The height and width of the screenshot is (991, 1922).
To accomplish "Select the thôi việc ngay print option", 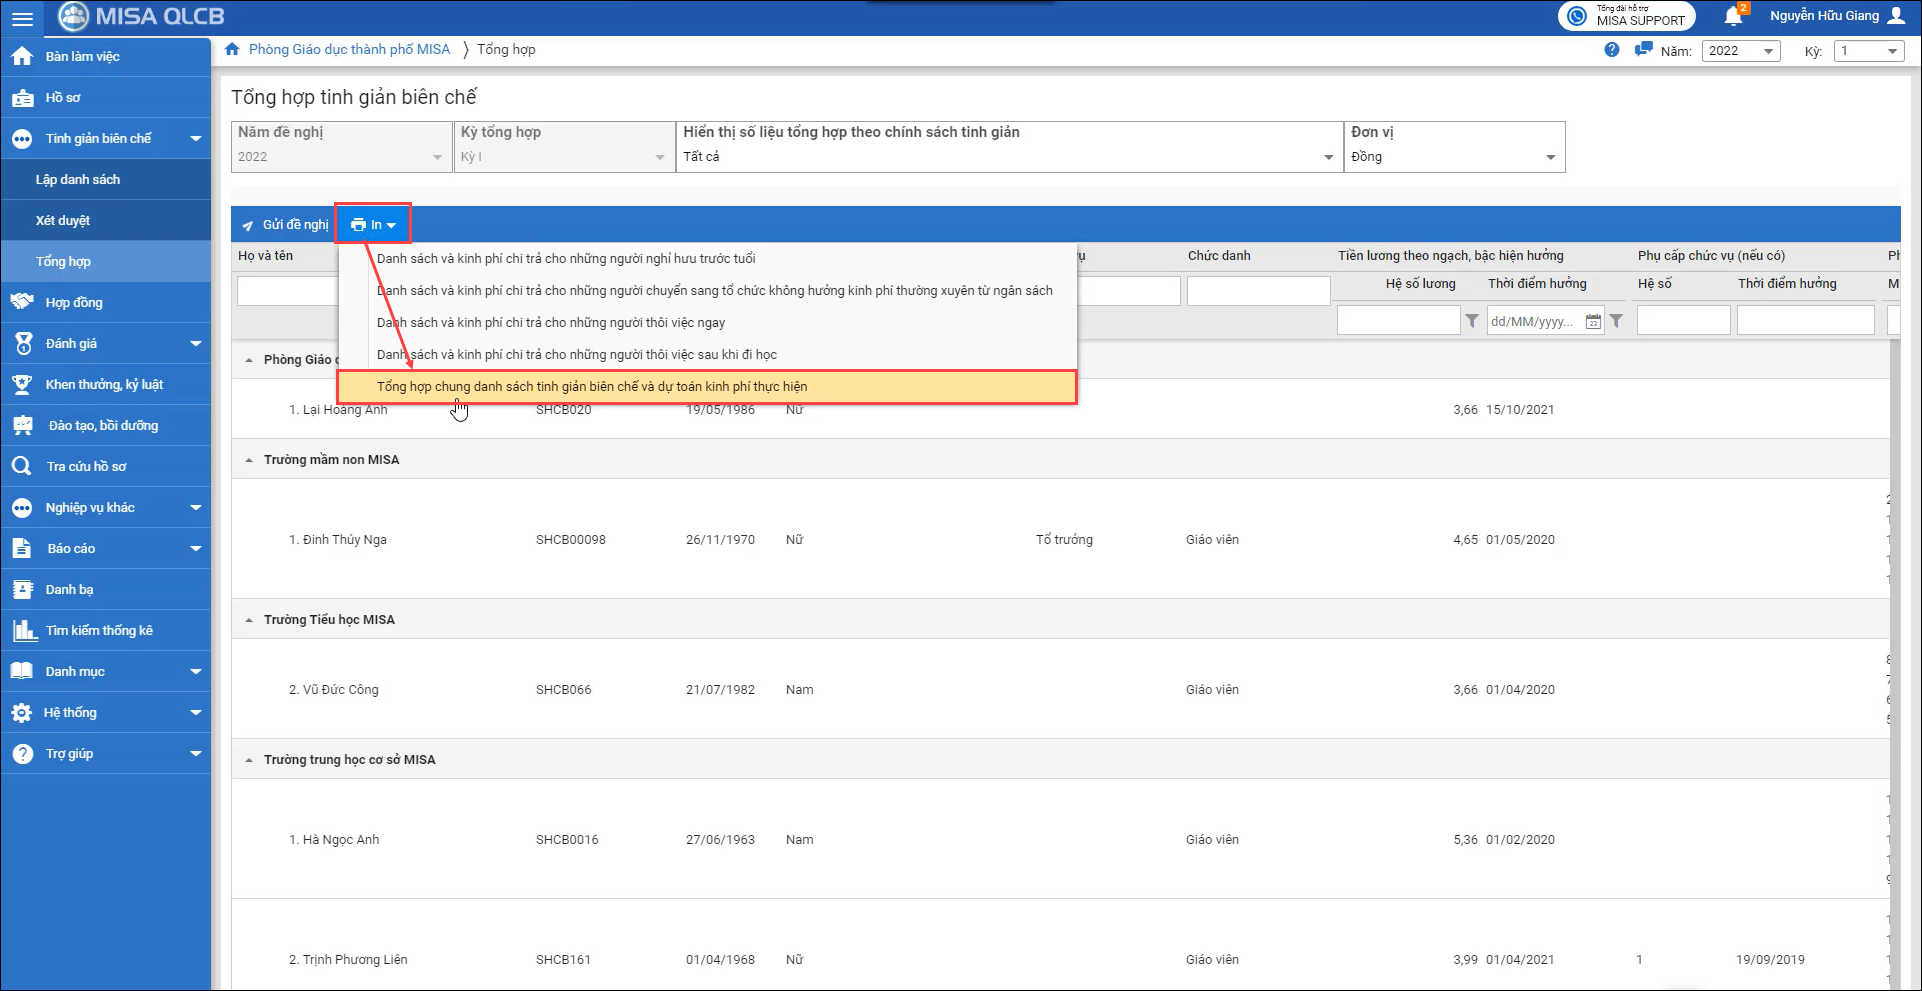I will pyautogui.click(x=551, y=323).
